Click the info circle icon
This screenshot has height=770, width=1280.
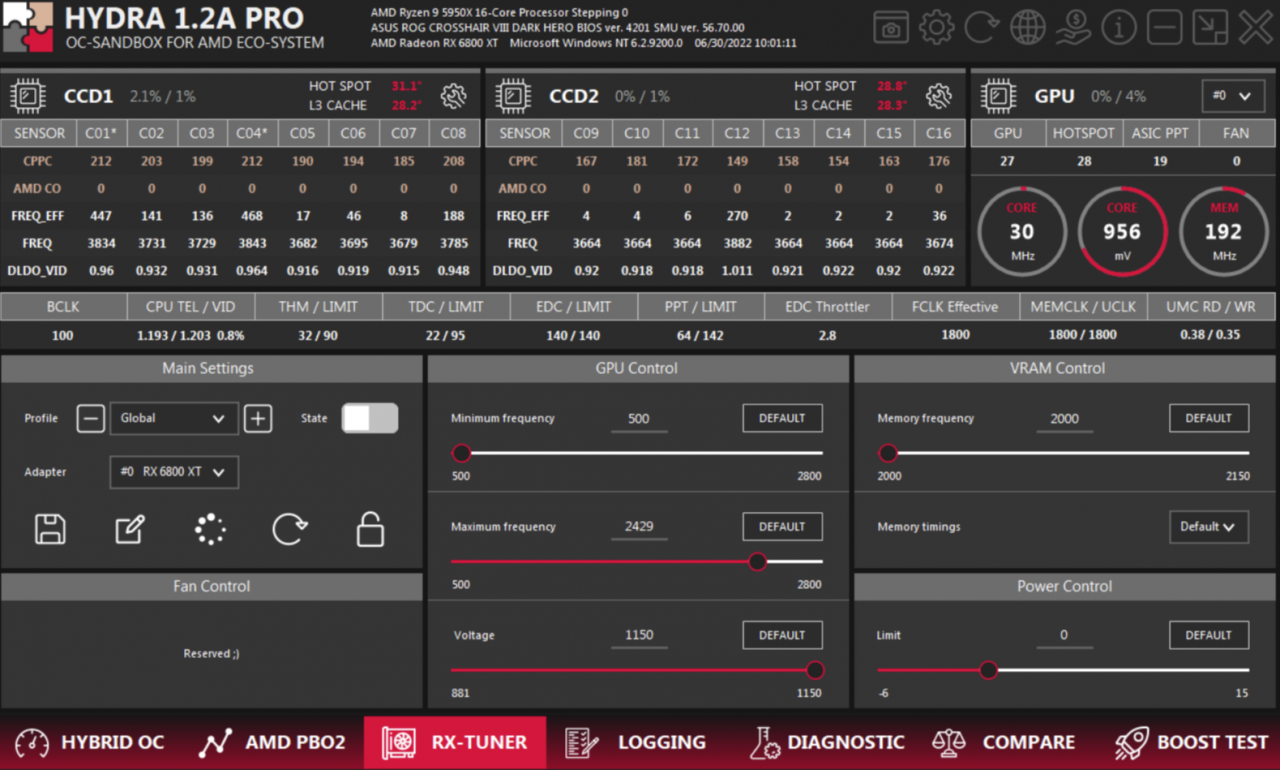pos(1119,28)
